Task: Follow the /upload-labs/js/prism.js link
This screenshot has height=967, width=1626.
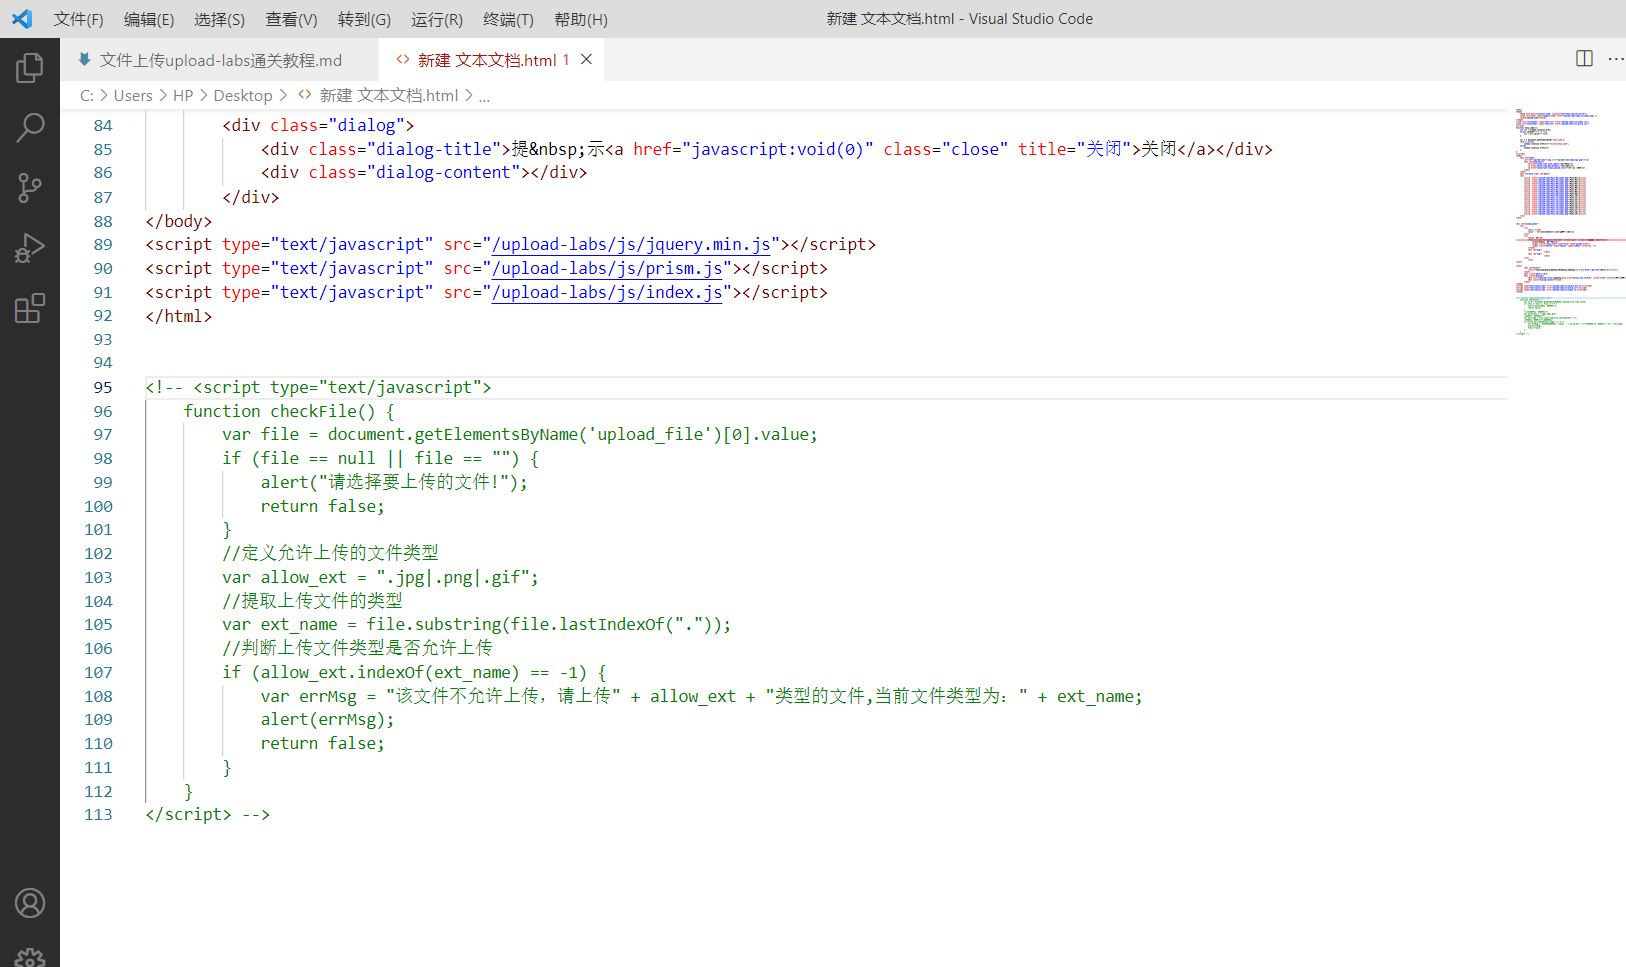Action: coord(607,268)
